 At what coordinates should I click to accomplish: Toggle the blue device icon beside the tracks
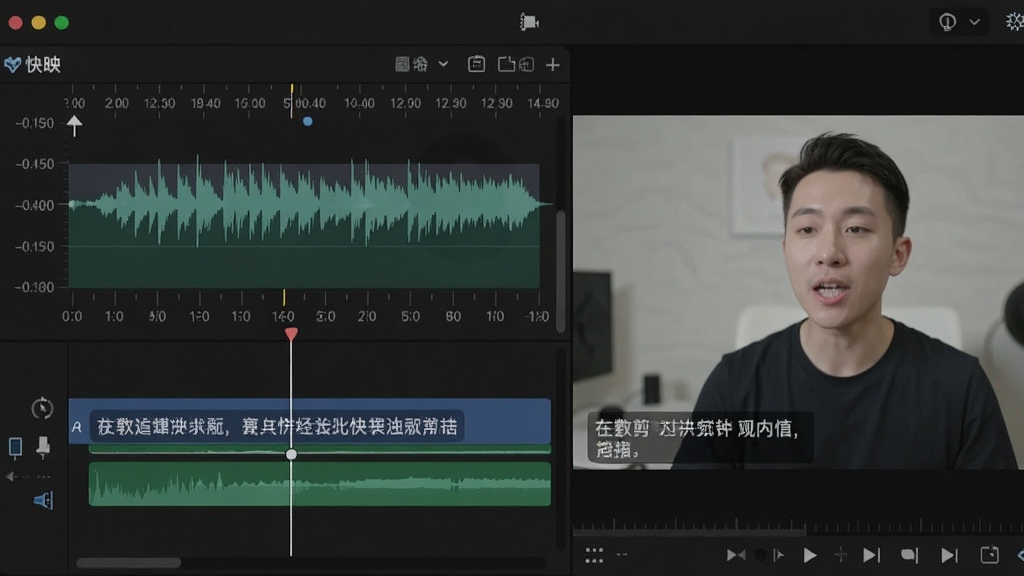16,447
